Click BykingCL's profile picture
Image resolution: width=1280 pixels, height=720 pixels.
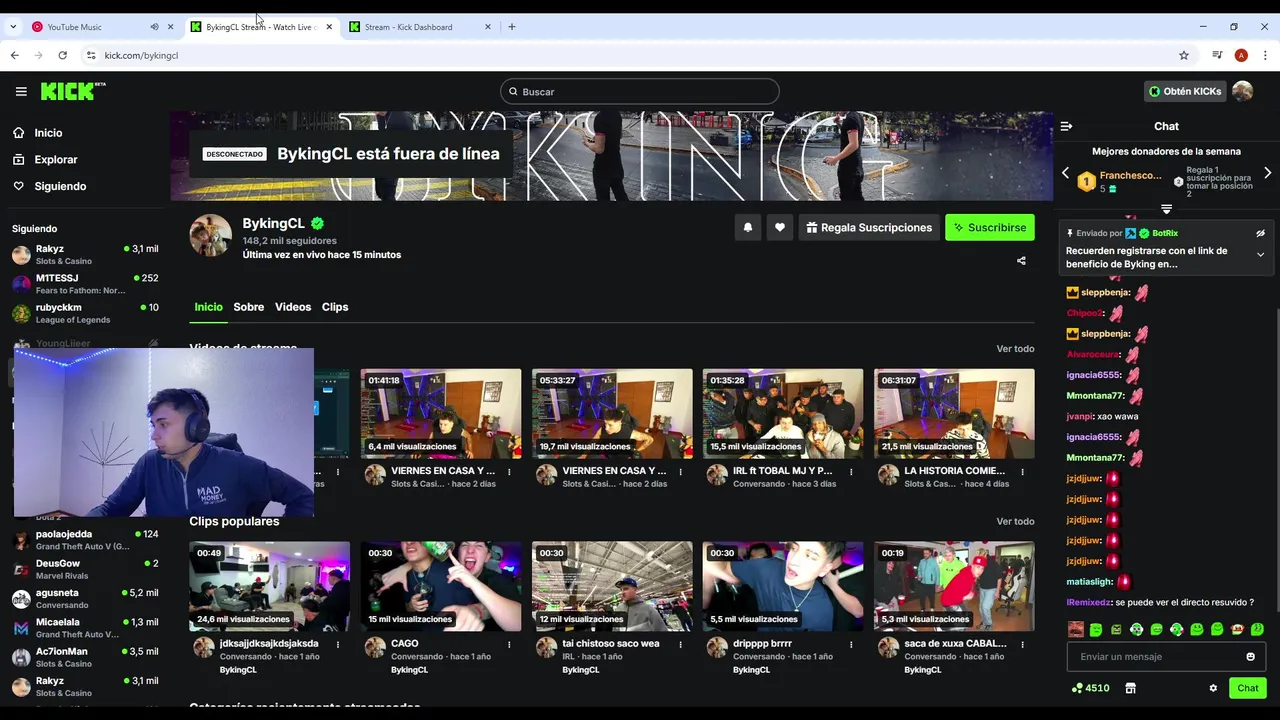click(210, 235)
